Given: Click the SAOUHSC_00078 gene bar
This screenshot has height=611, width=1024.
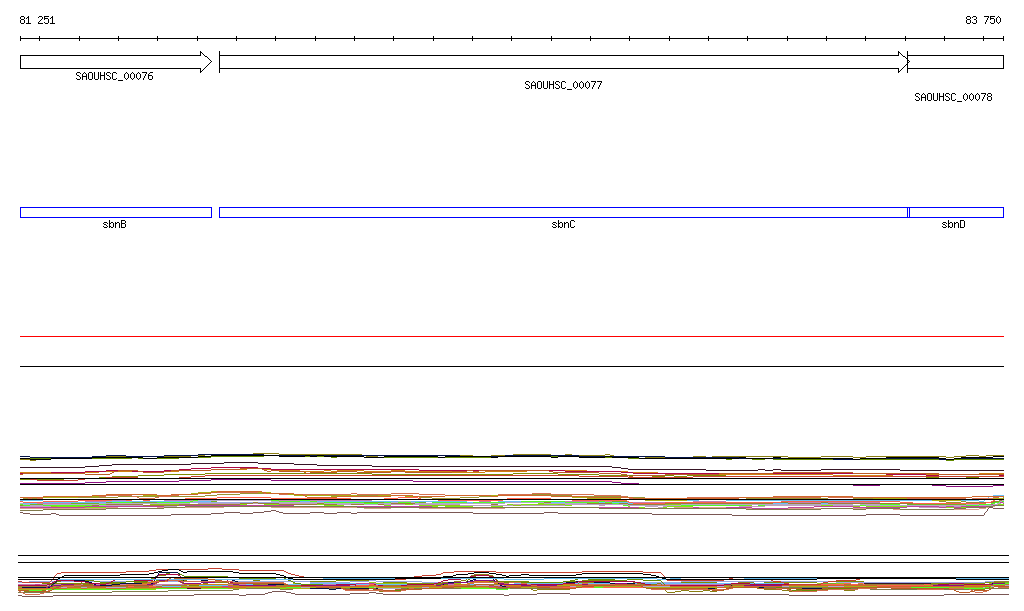Looking at the screenshot, I should pos(956,62).
